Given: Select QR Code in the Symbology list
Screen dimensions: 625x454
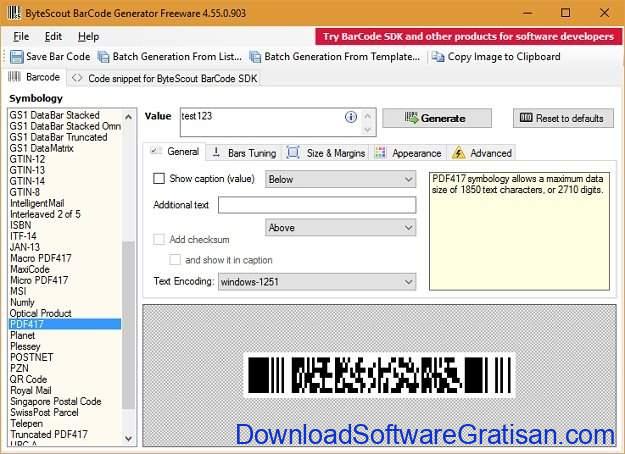Looking at the screenshot, I should (x=28, y=379).
